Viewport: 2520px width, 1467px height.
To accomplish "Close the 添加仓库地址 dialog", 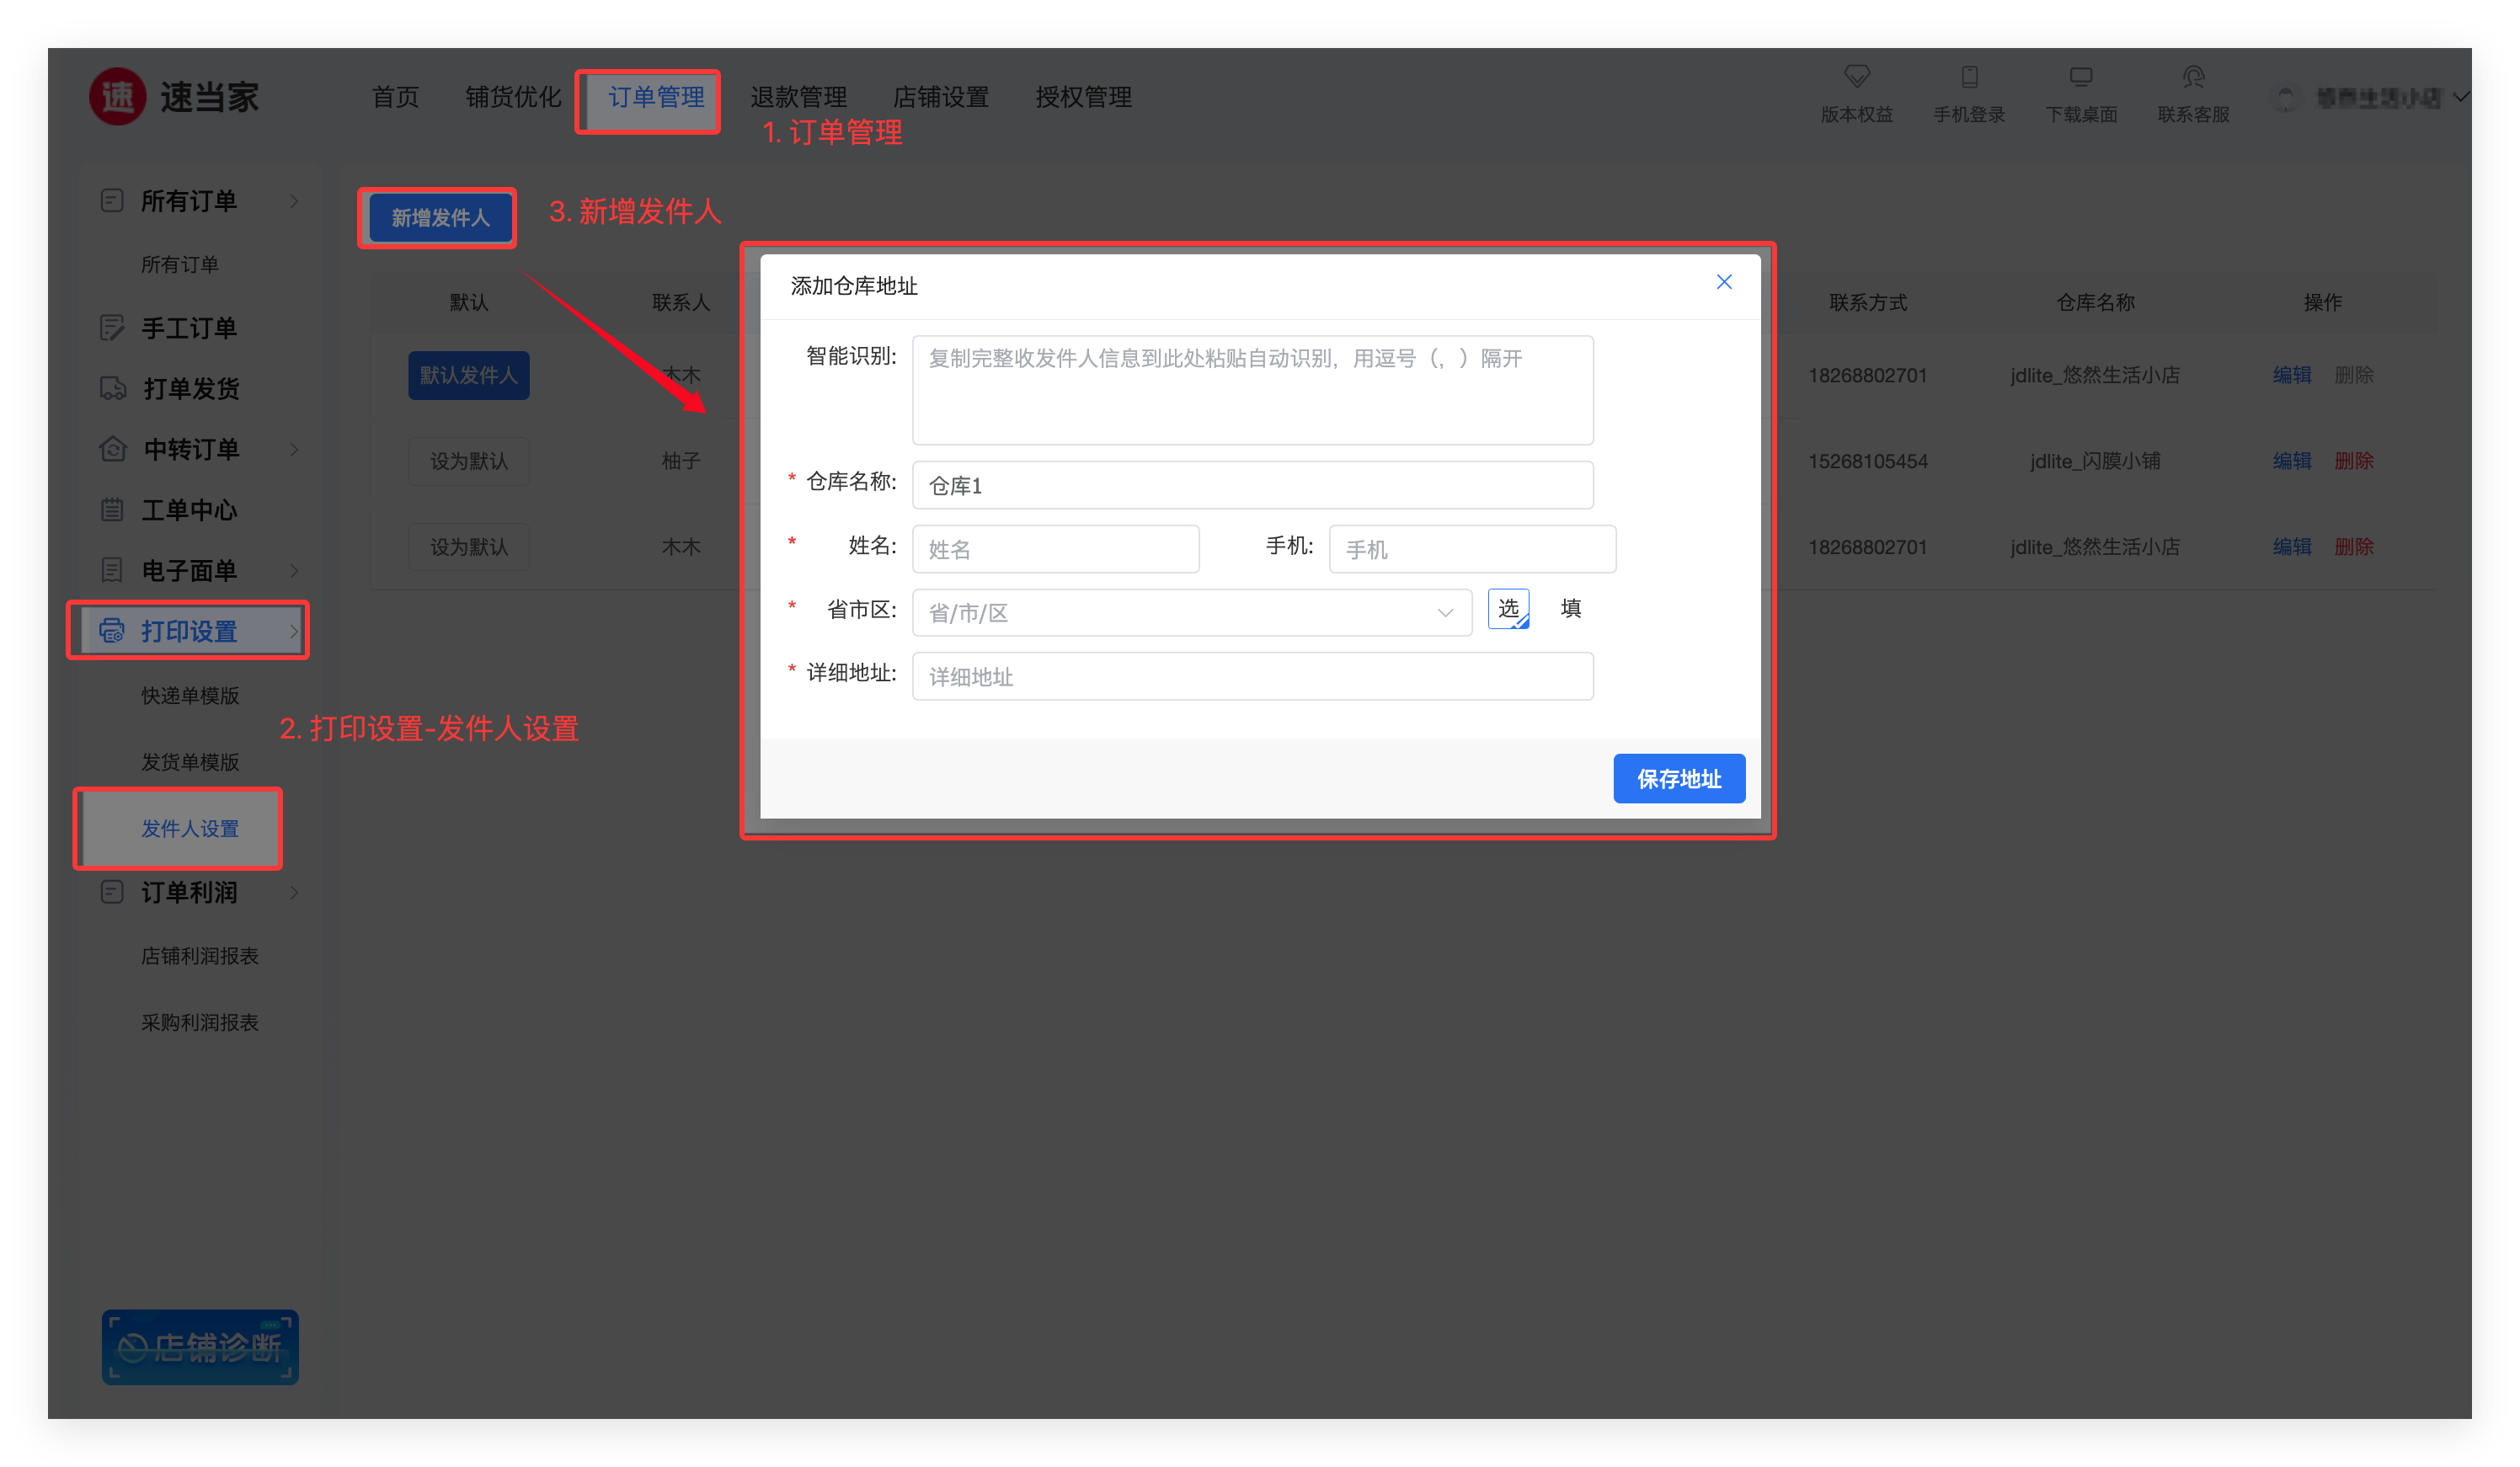I will 1723,282.
